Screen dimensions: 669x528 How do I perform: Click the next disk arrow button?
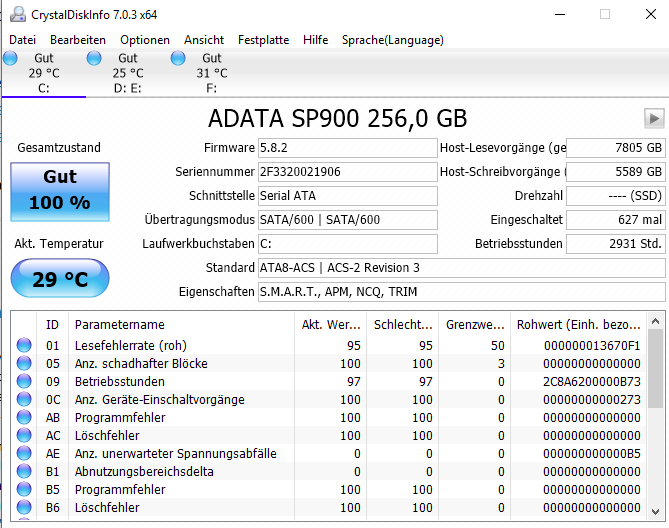[x=654, y=118]
